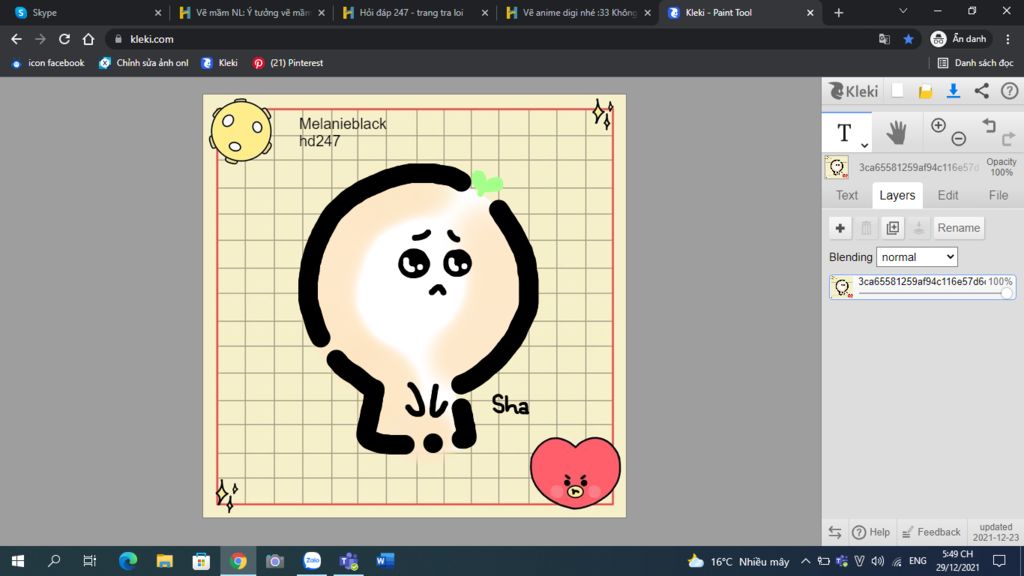This screenshot has height=576, width=1024.
Task: Click the current layer preview thumbnail
Action: pos(837,167)
